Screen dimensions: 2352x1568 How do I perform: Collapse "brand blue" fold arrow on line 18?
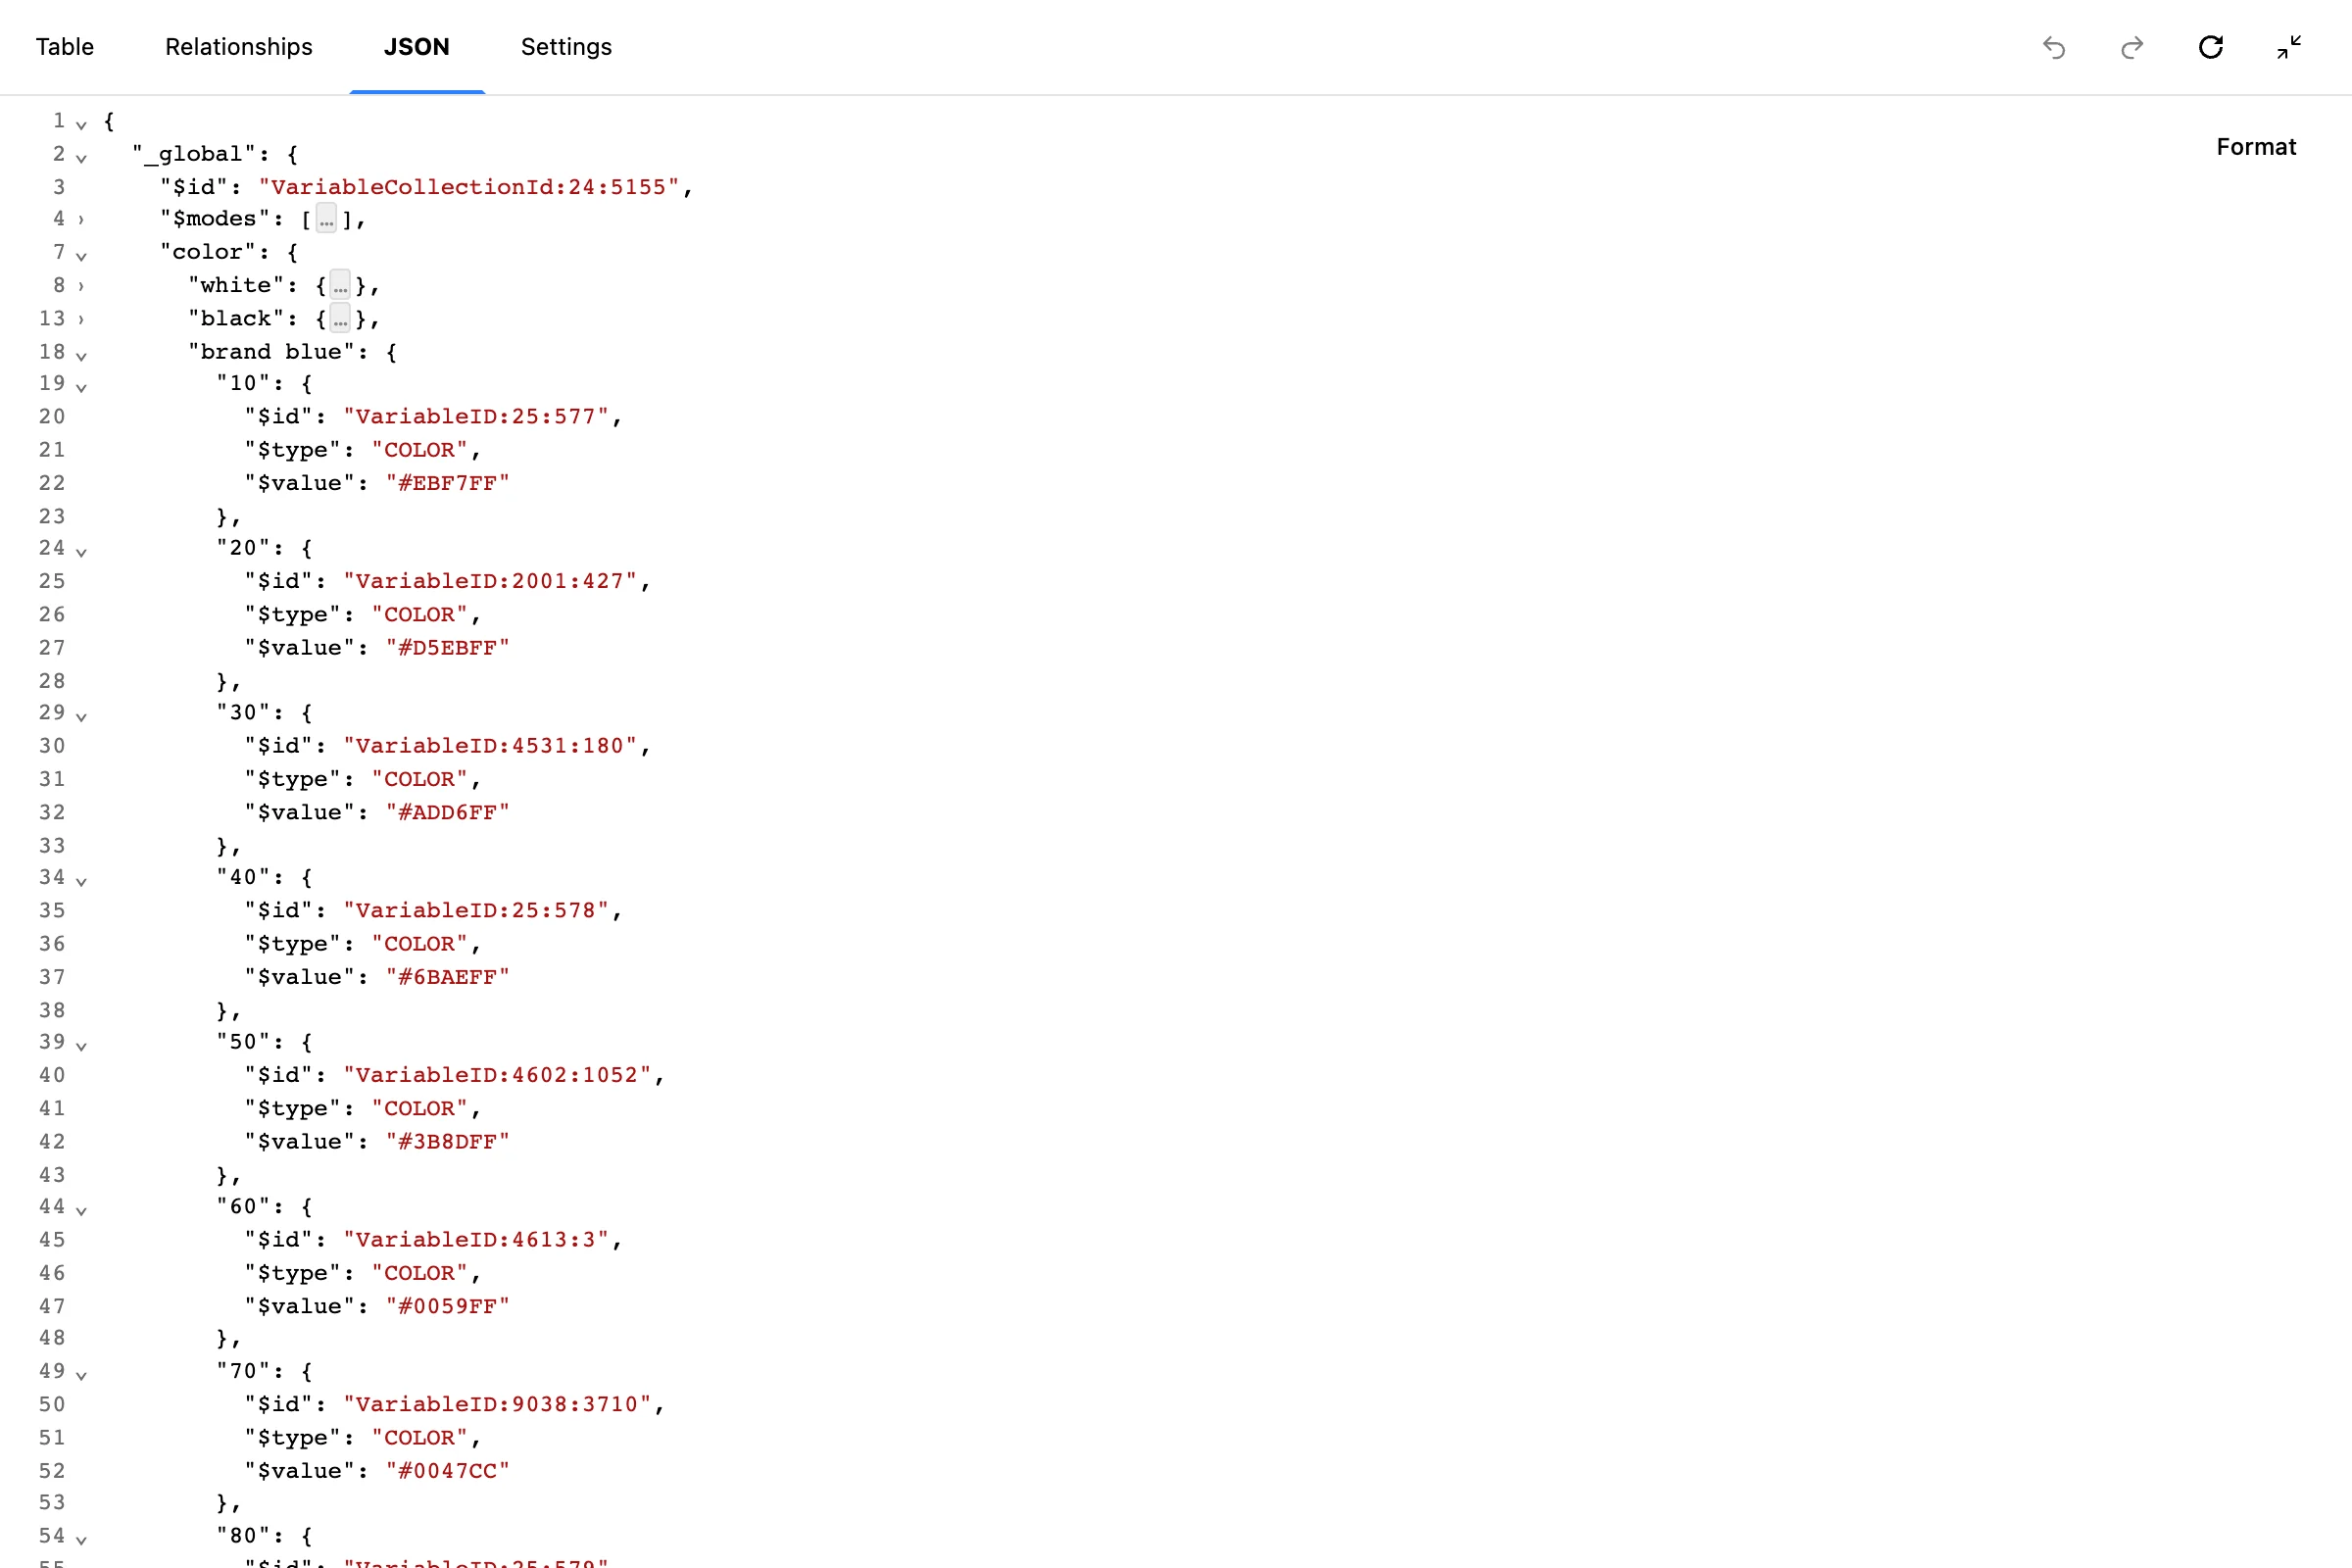point(81,355)
